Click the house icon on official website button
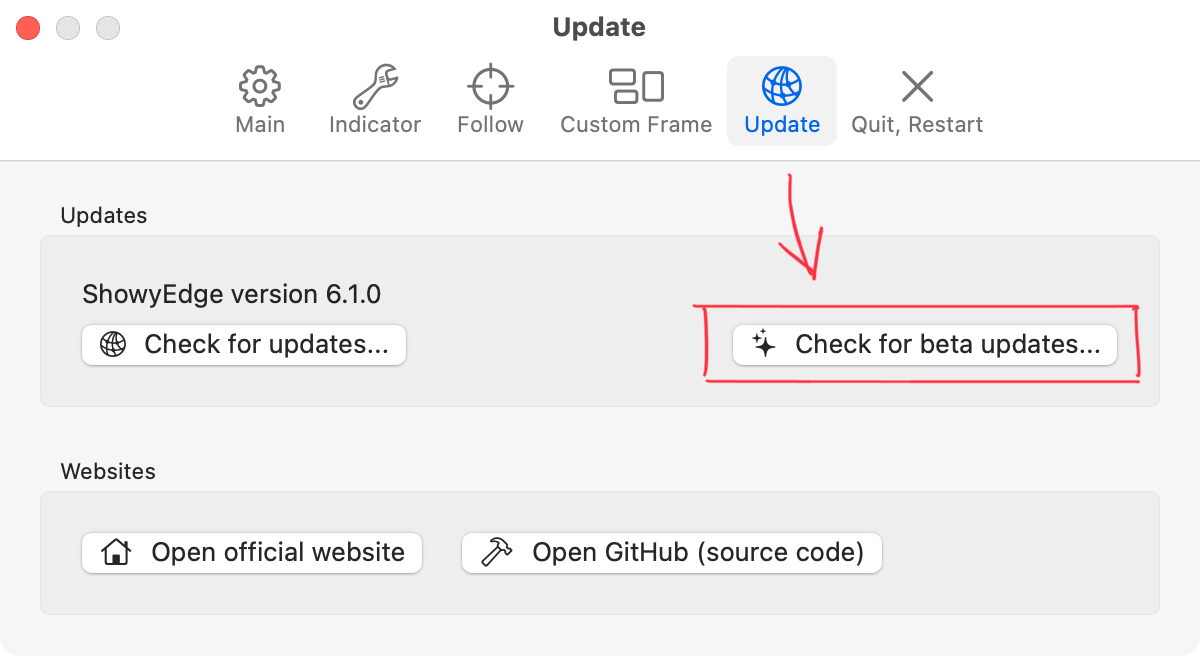The image size is (1200, 656). click(115, 552)
